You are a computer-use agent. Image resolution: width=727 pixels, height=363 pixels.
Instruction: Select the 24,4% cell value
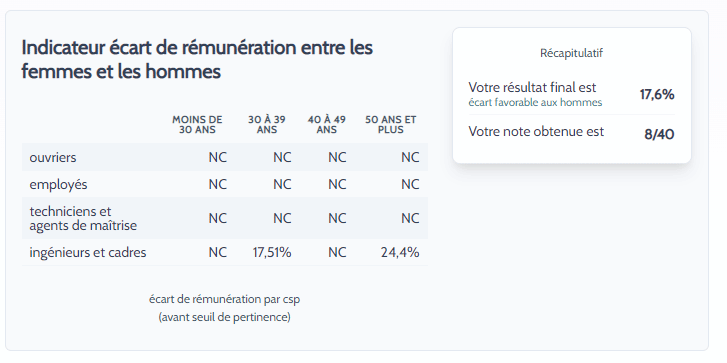(x=400, y=253)
